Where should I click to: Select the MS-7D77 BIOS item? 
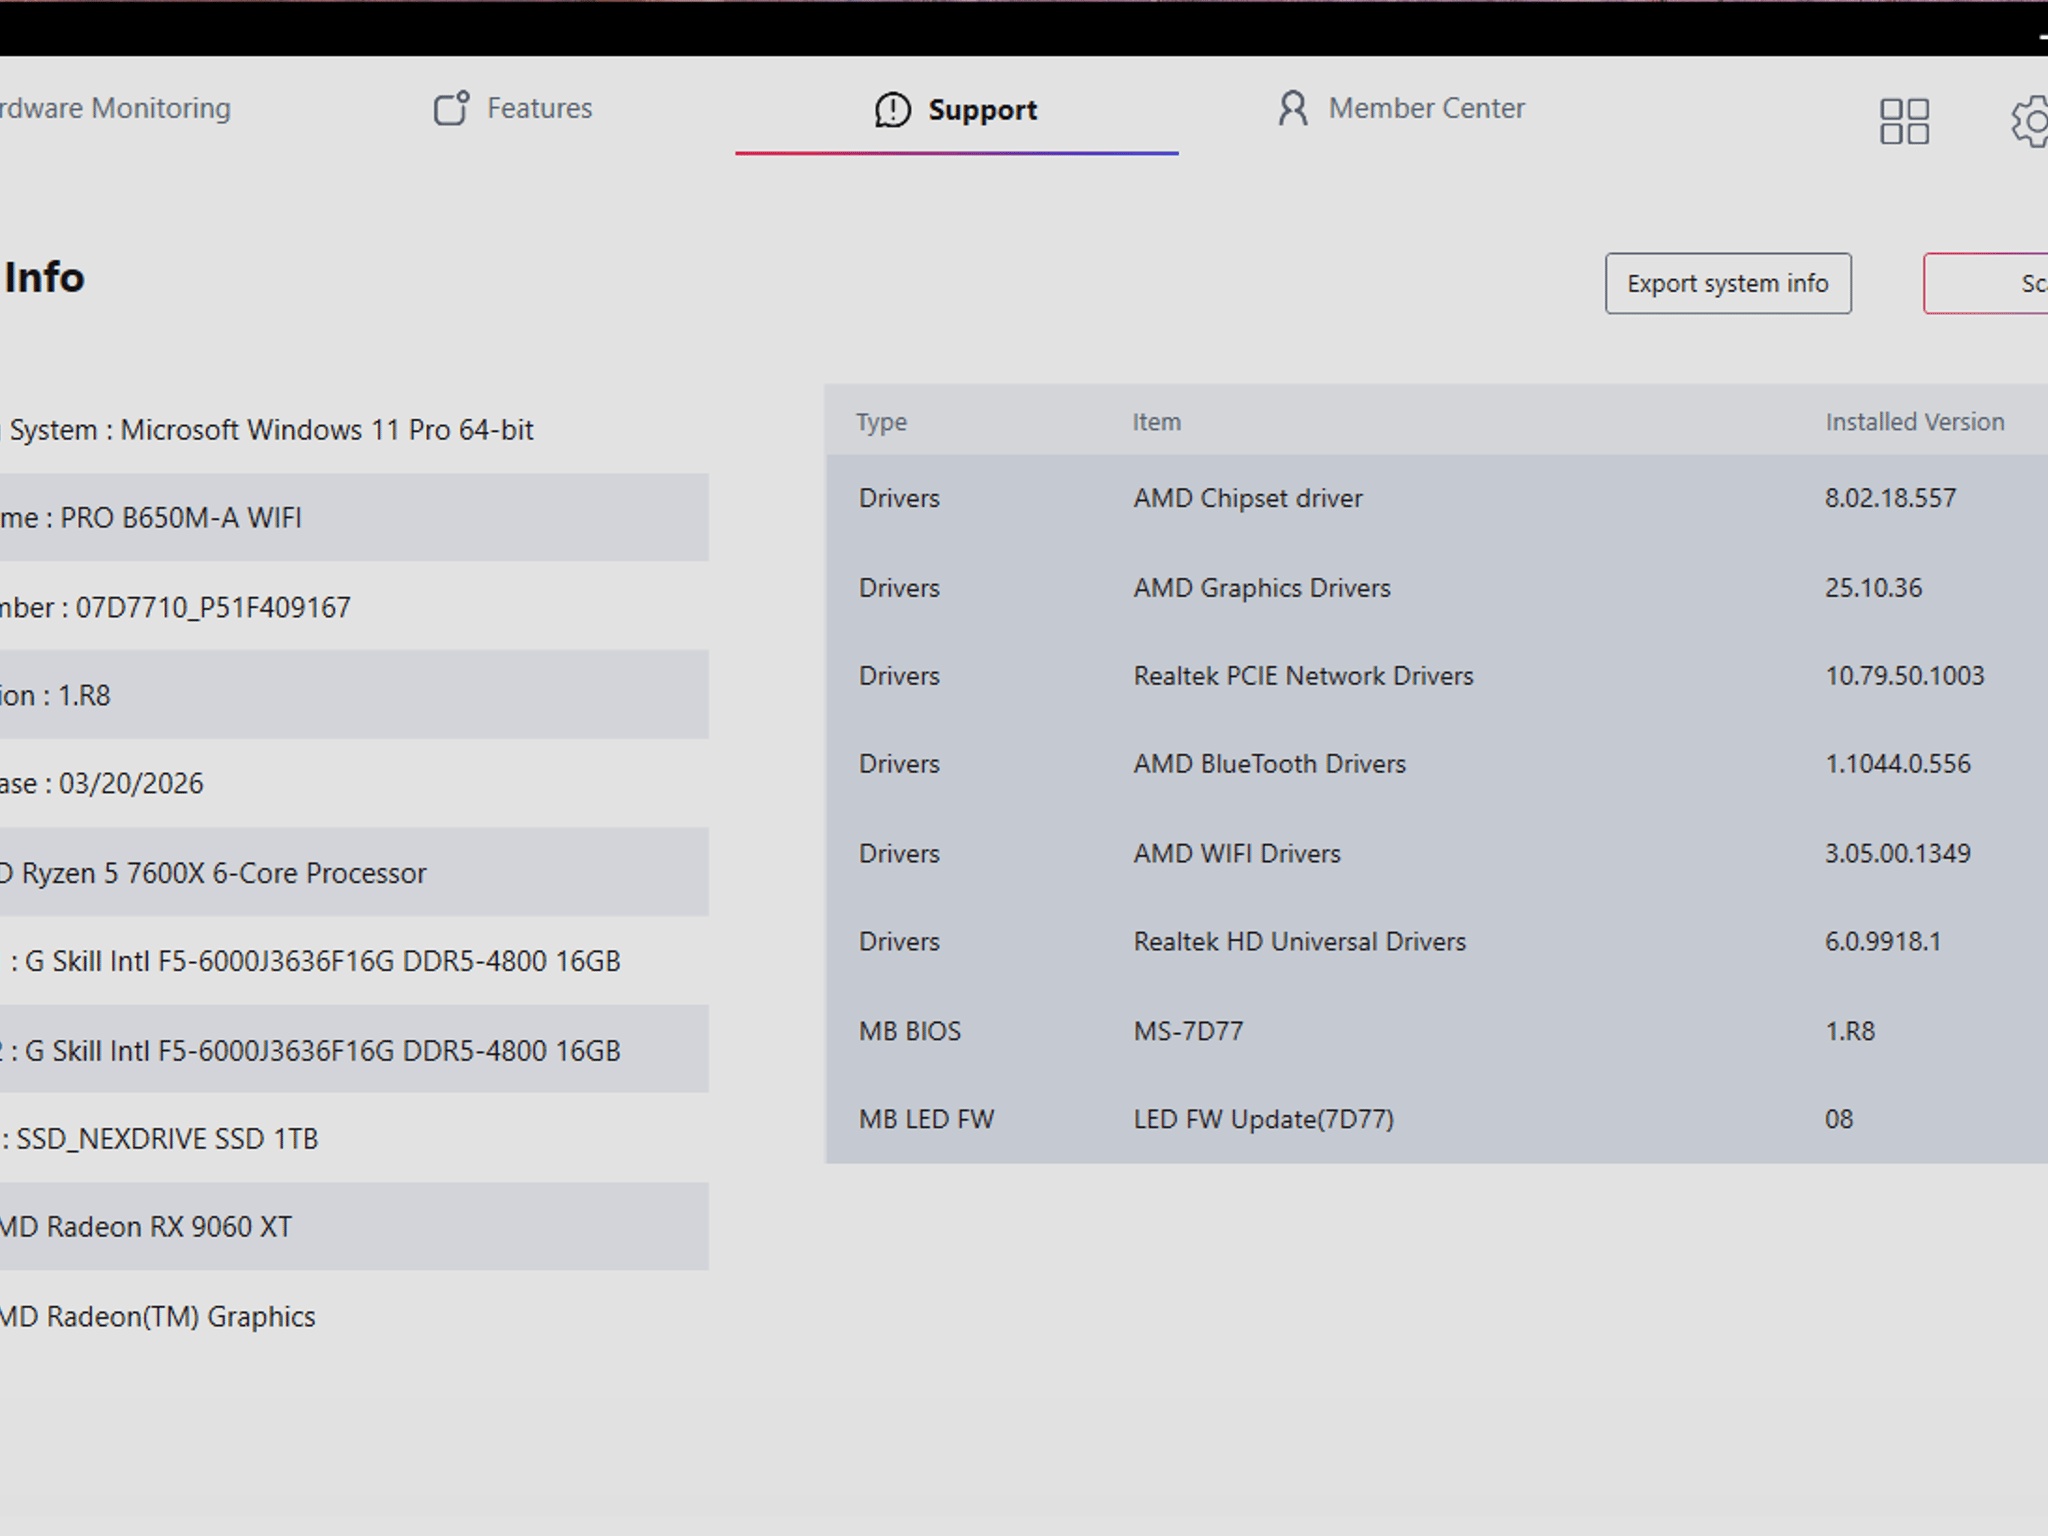[1188, 1031]
